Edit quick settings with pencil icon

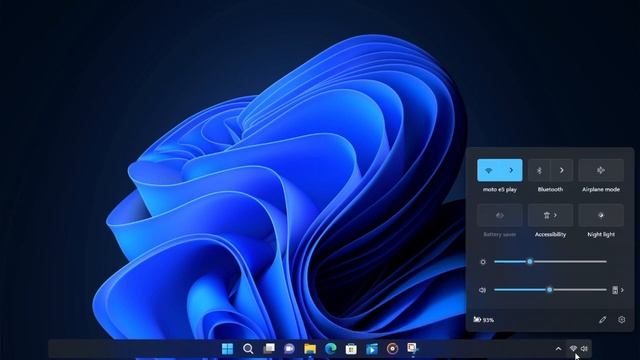click(602, 320)
